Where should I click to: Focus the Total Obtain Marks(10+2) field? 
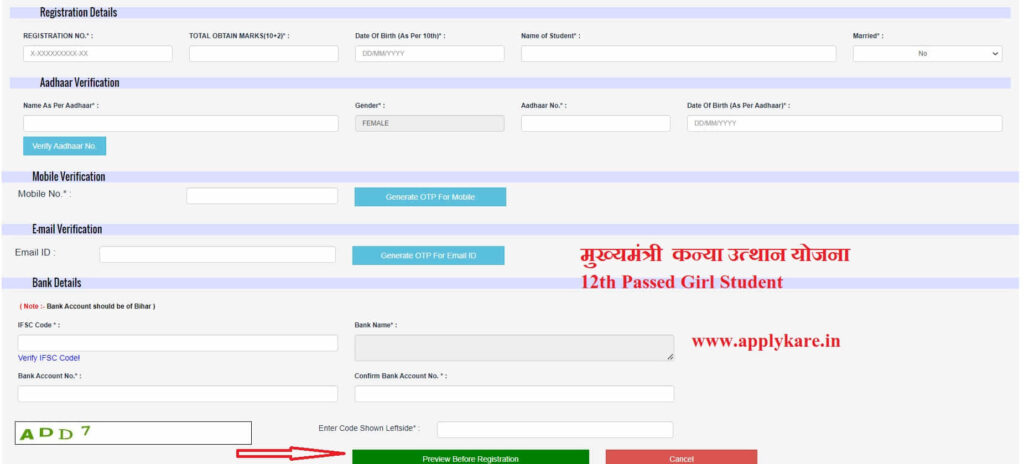click(x=264, y=54)
